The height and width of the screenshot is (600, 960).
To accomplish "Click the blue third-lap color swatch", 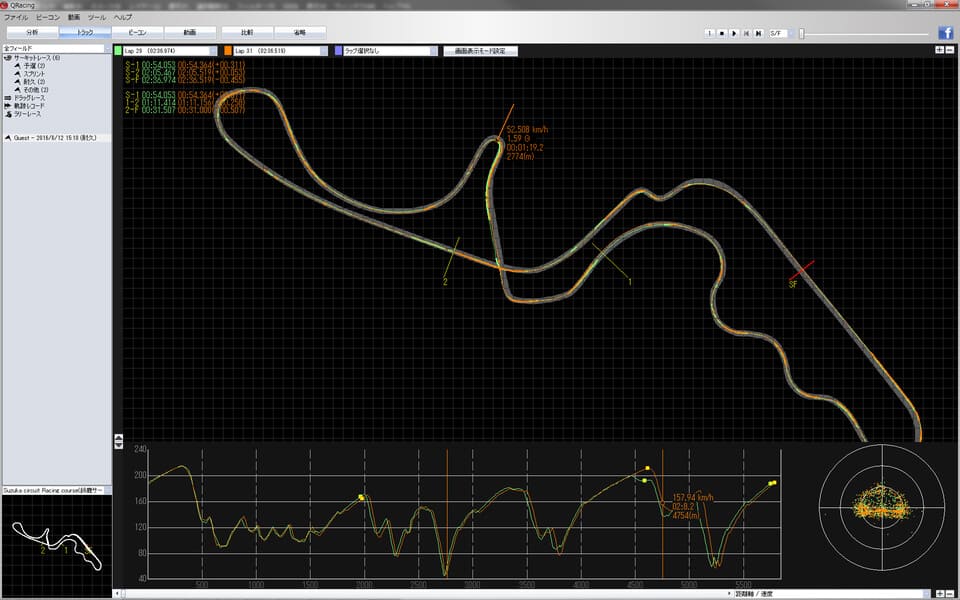I will (339, 51).
